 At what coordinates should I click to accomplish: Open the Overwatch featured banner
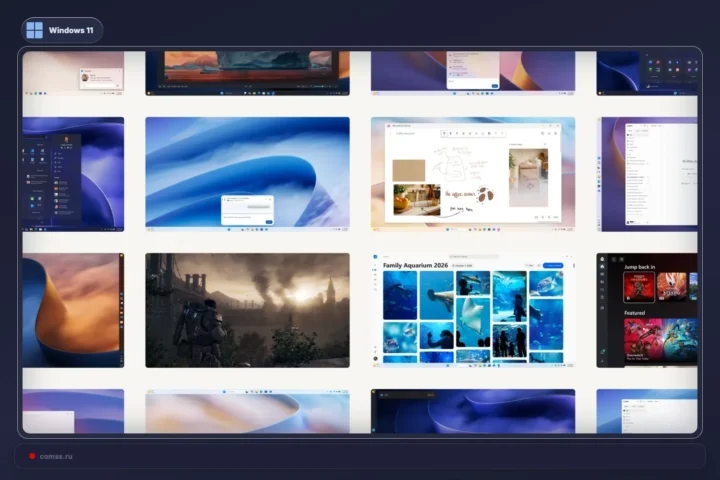[660, 340]
